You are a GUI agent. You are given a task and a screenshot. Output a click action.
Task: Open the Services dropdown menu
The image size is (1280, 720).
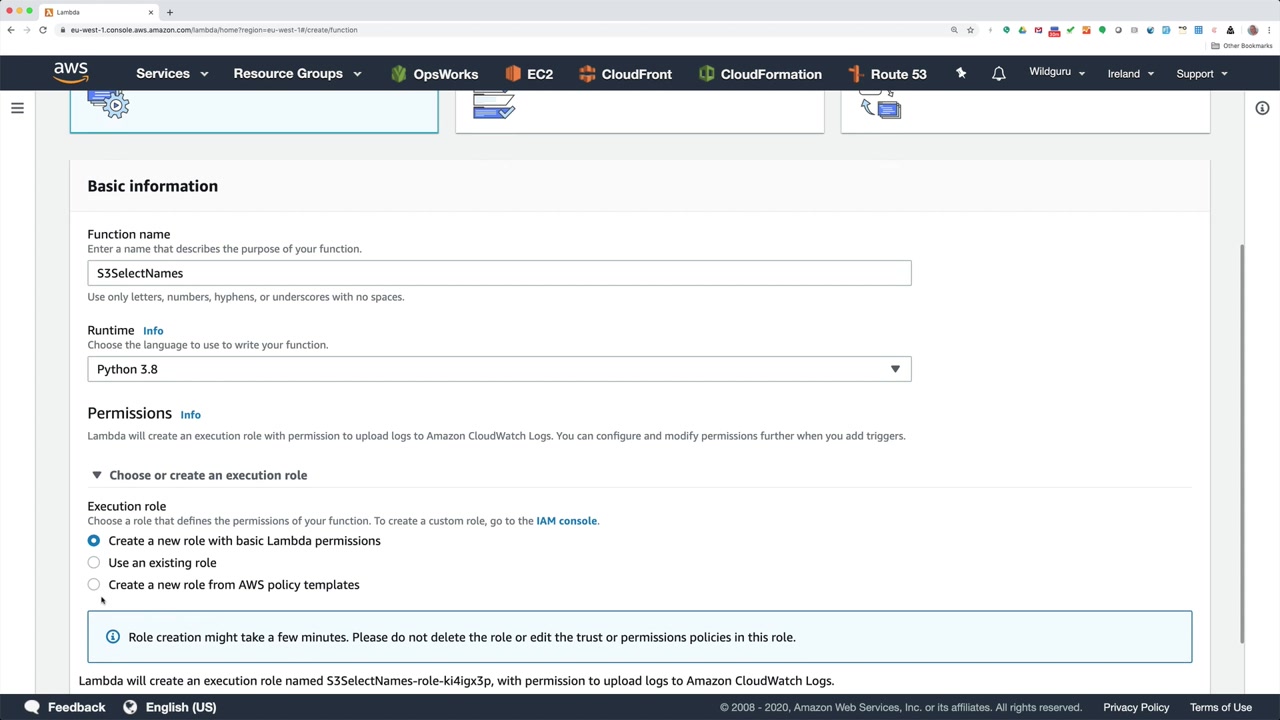pyautogui.click(x=172, y=74)
